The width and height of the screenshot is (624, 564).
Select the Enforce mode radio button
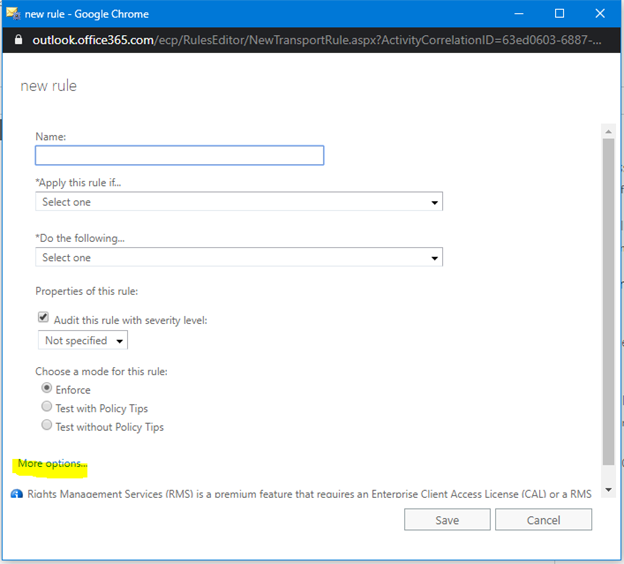click(x=47, y=388)
